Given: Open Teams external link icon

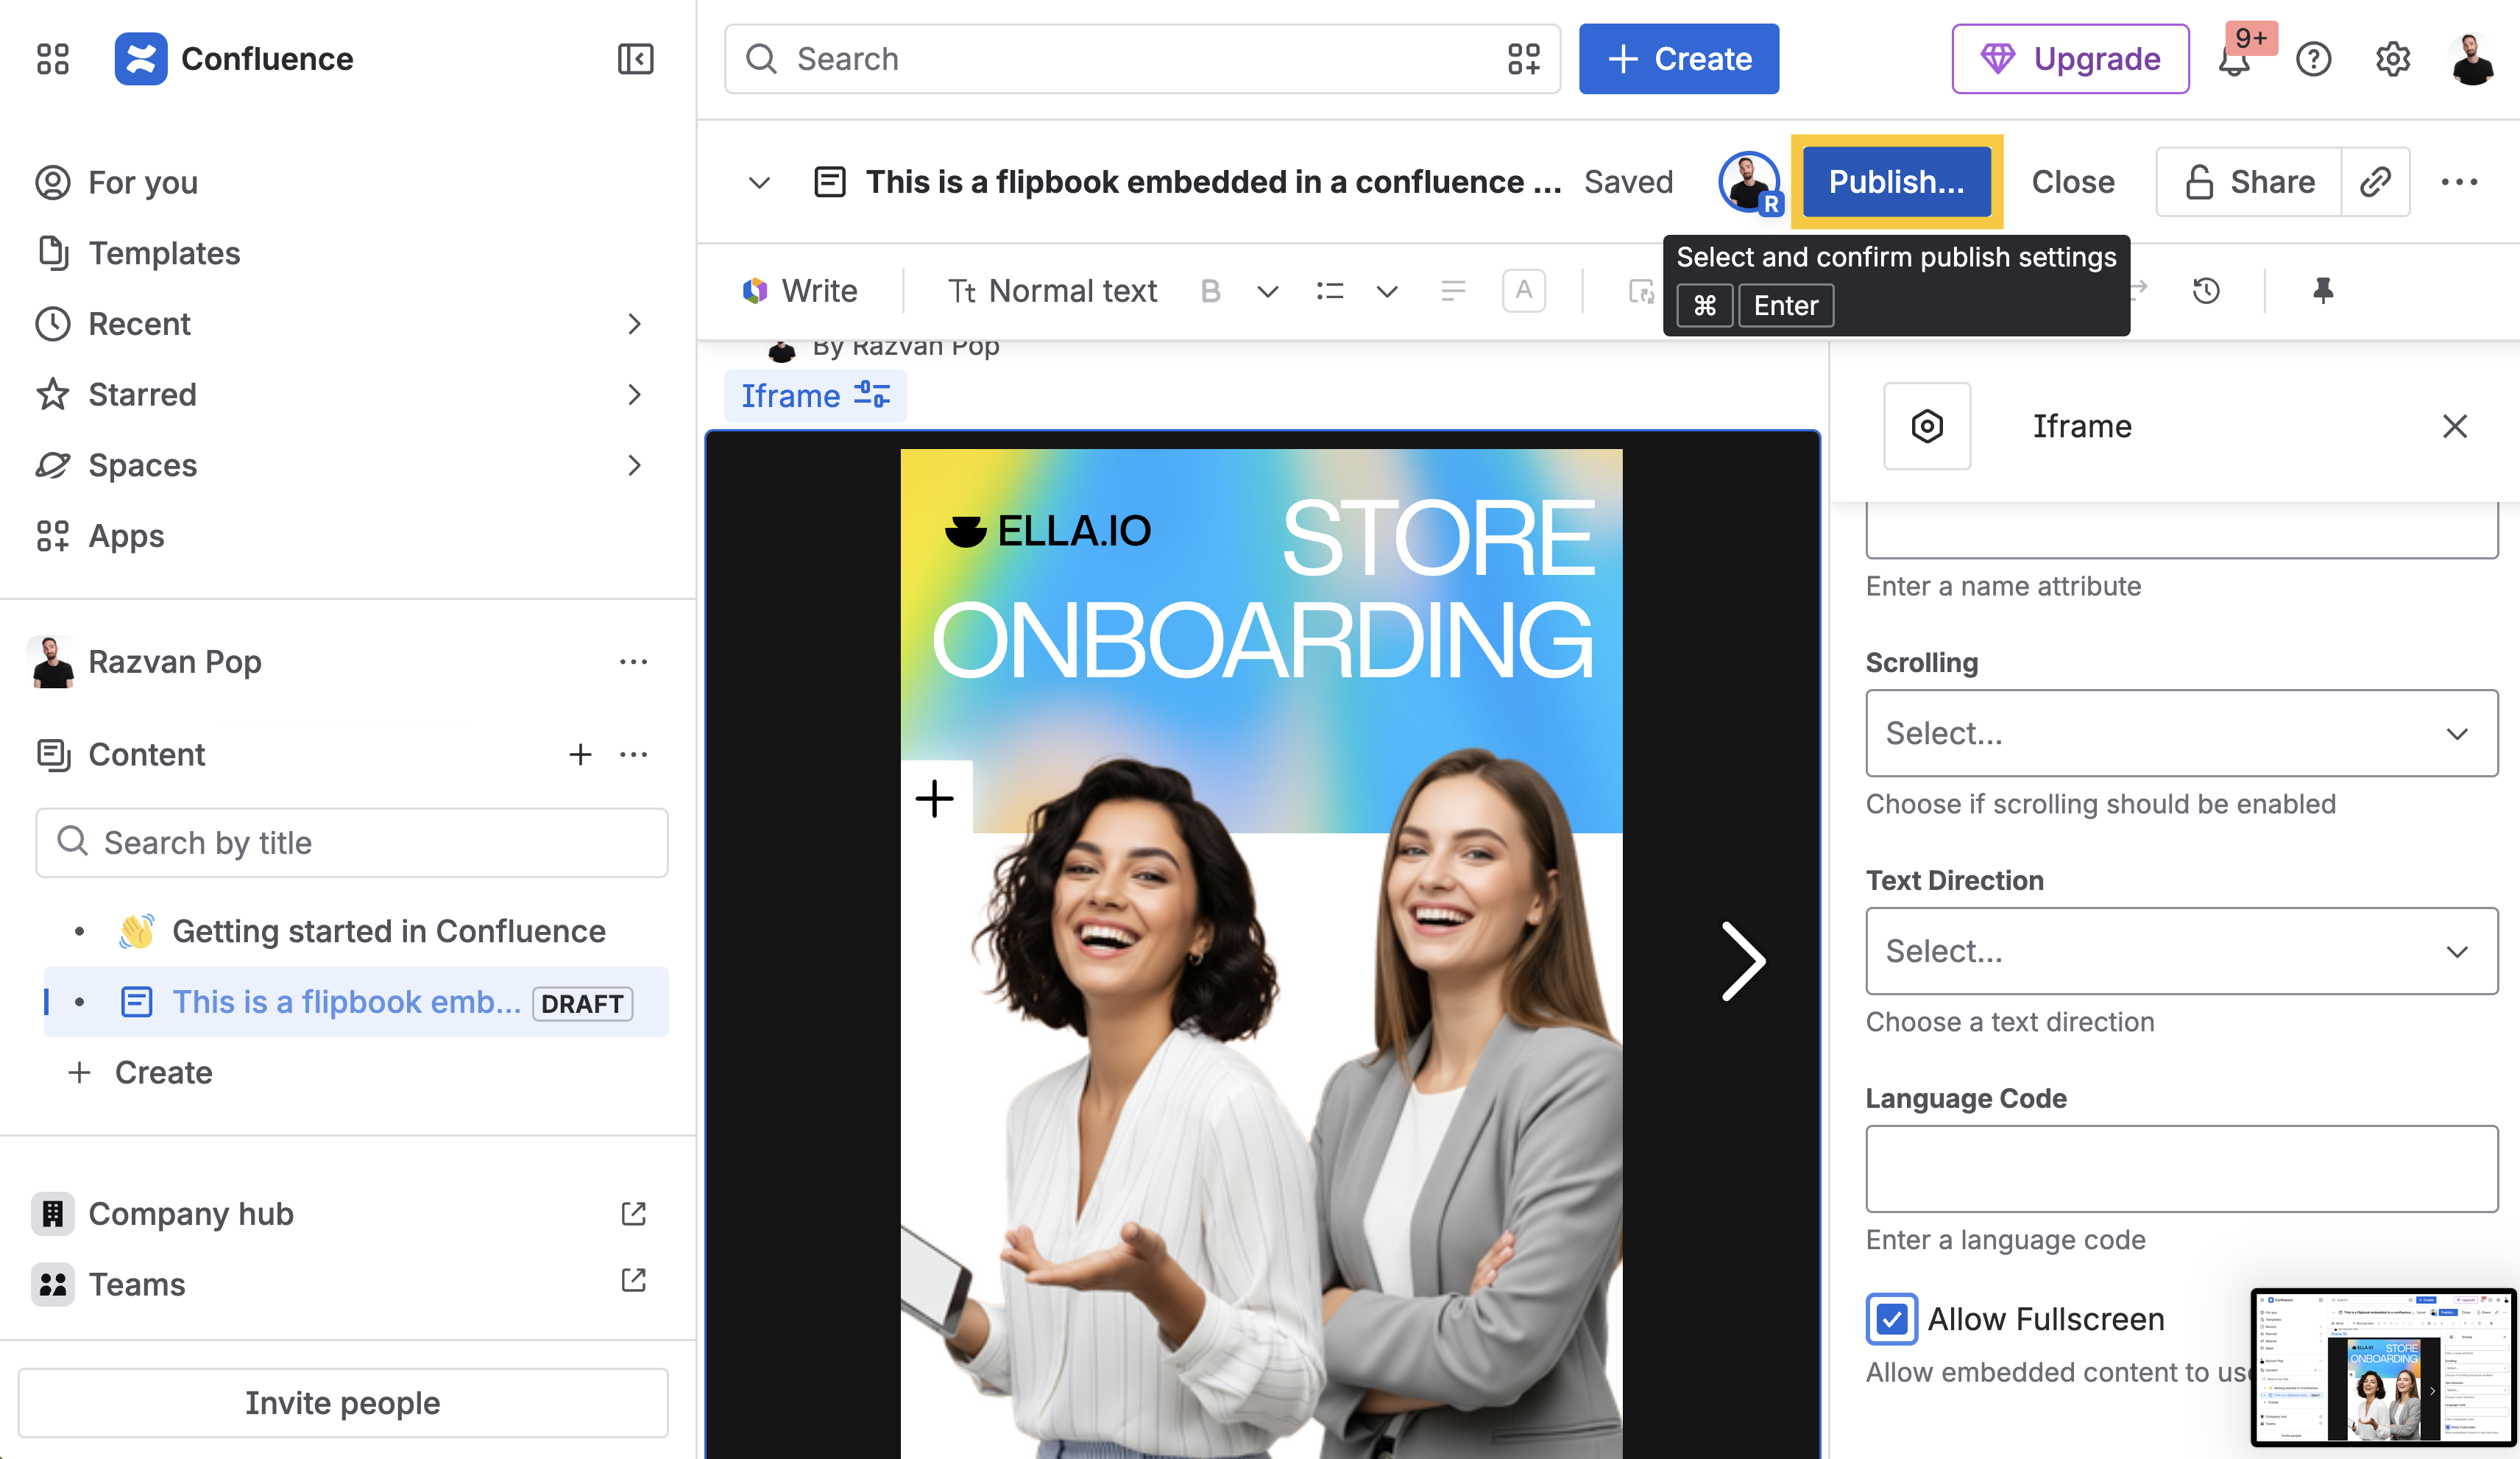Looking at the screenshot, I should tap(633, 1280).
